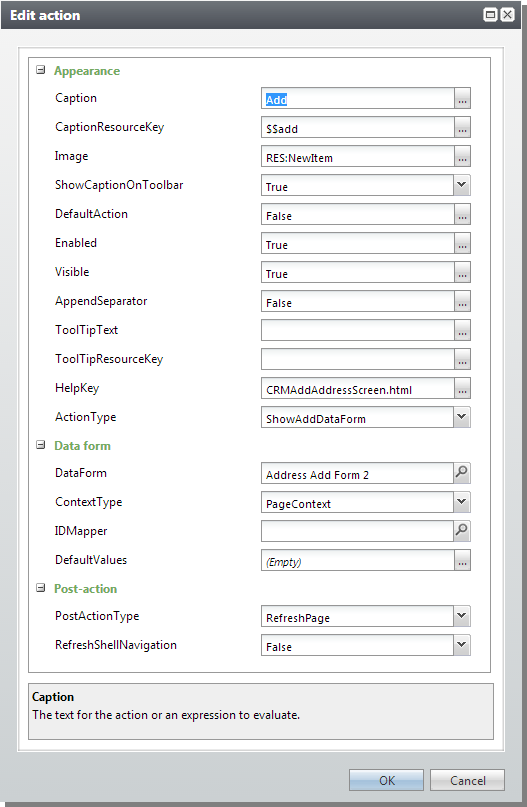Select the PostActionType property label

(x=97, y=616)
